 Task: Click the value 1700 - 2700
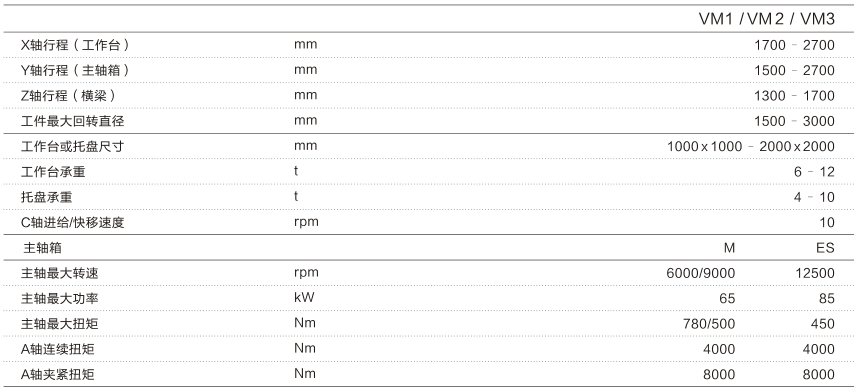click(x=794, y=45)
